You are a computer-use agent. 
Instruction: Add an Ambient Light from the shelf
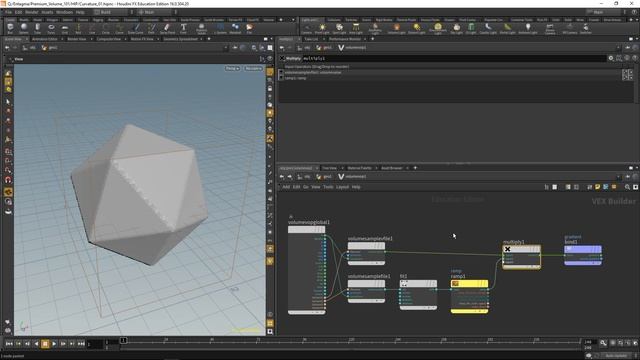click(x=528, y=29)
